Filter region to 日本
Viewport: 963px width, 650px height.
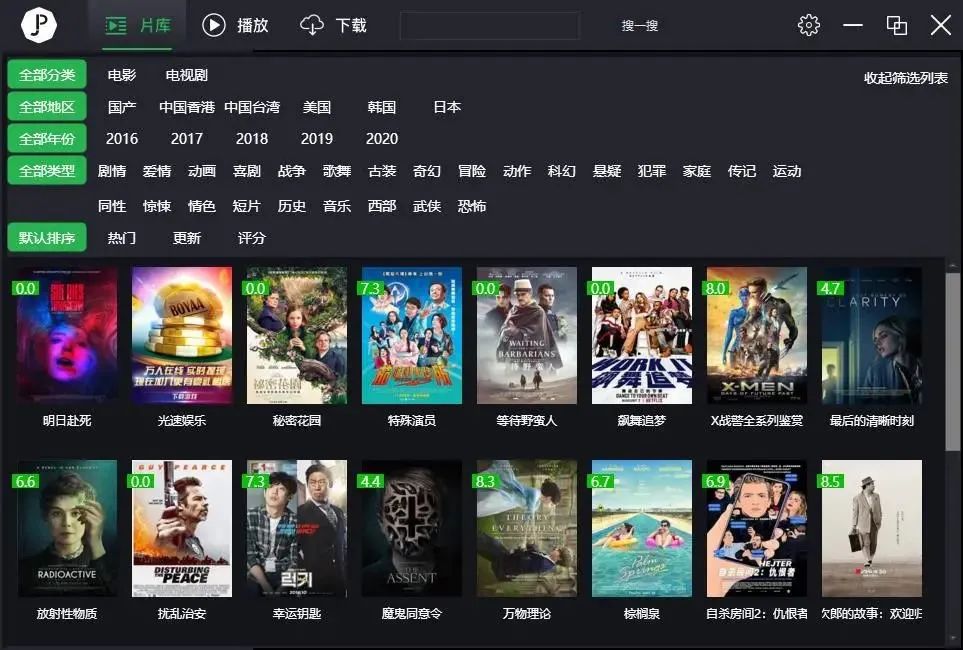[x=446, y=107]
